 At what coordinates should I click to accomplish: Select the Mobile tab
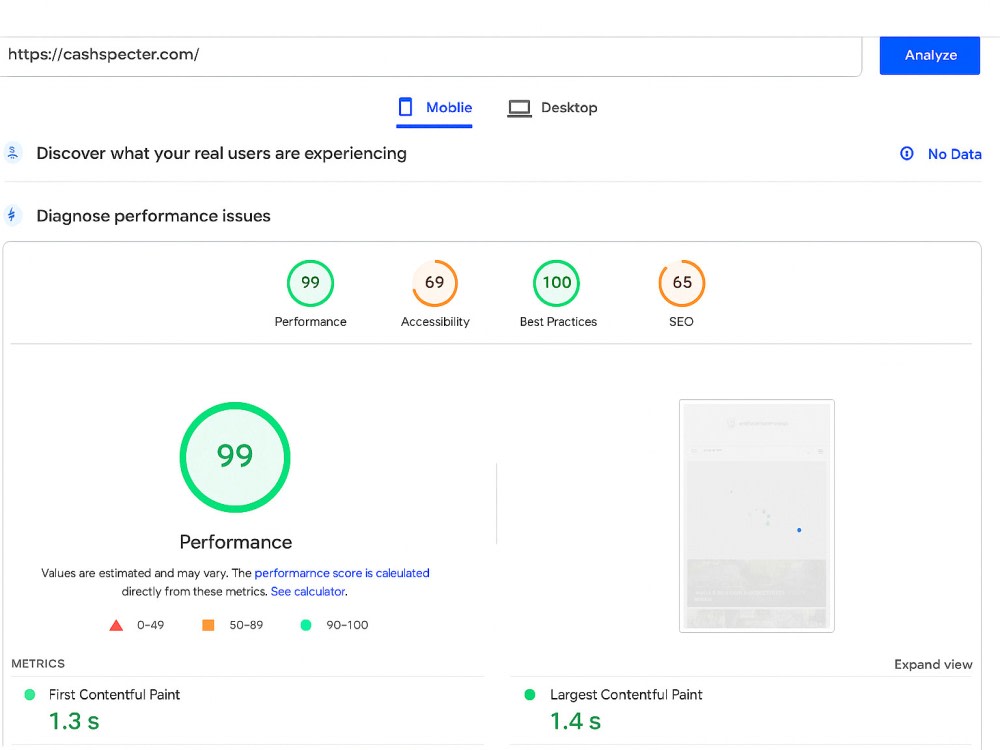(x=435, y=108)
